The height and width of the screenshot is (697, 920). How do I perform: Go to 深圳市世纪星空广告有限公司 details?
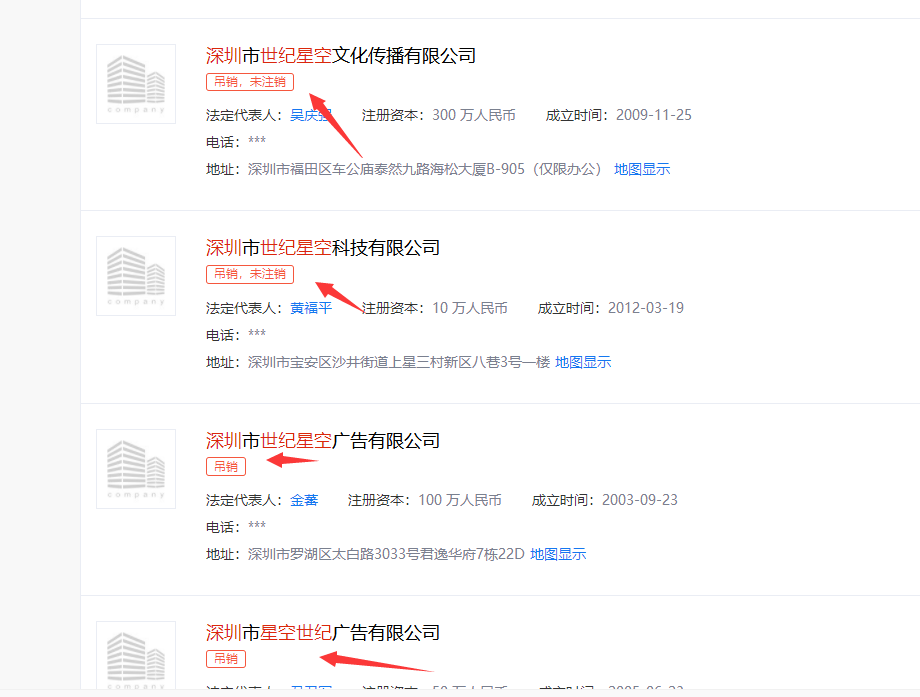coord(322,440)
